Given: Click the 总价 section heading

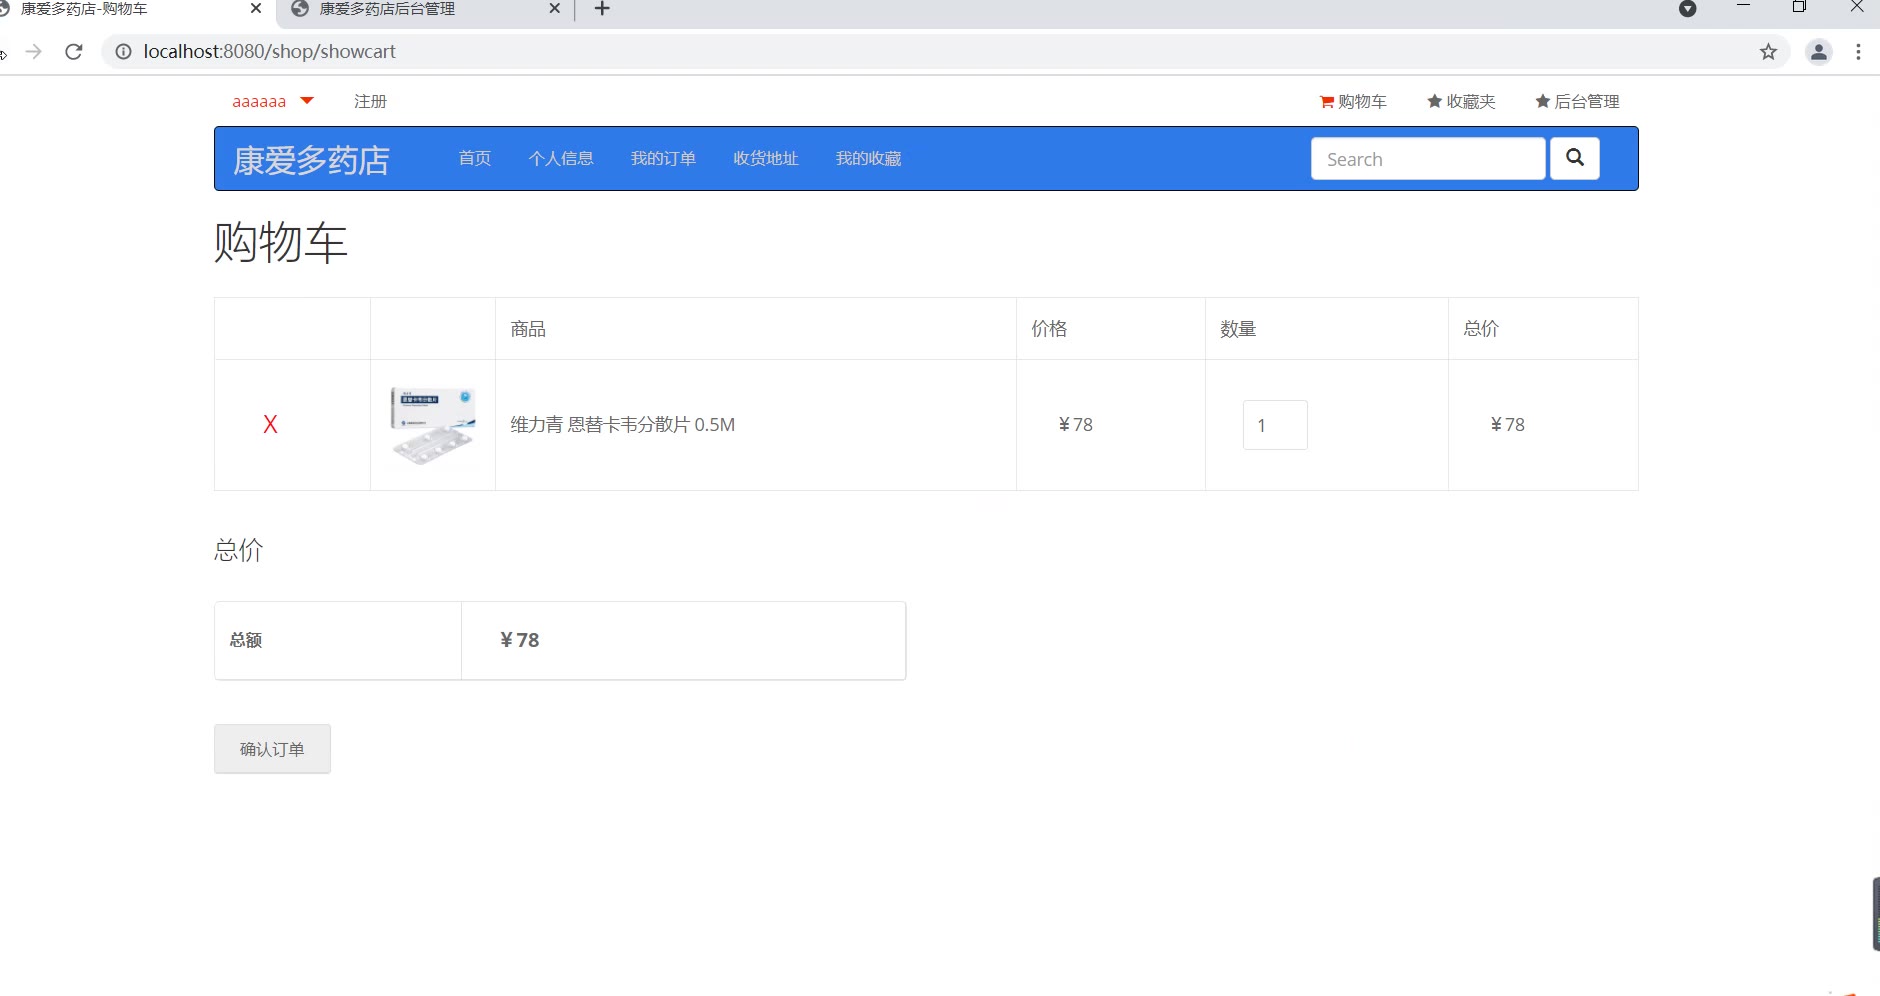Looking at the screenshot, I should [239, 550].
